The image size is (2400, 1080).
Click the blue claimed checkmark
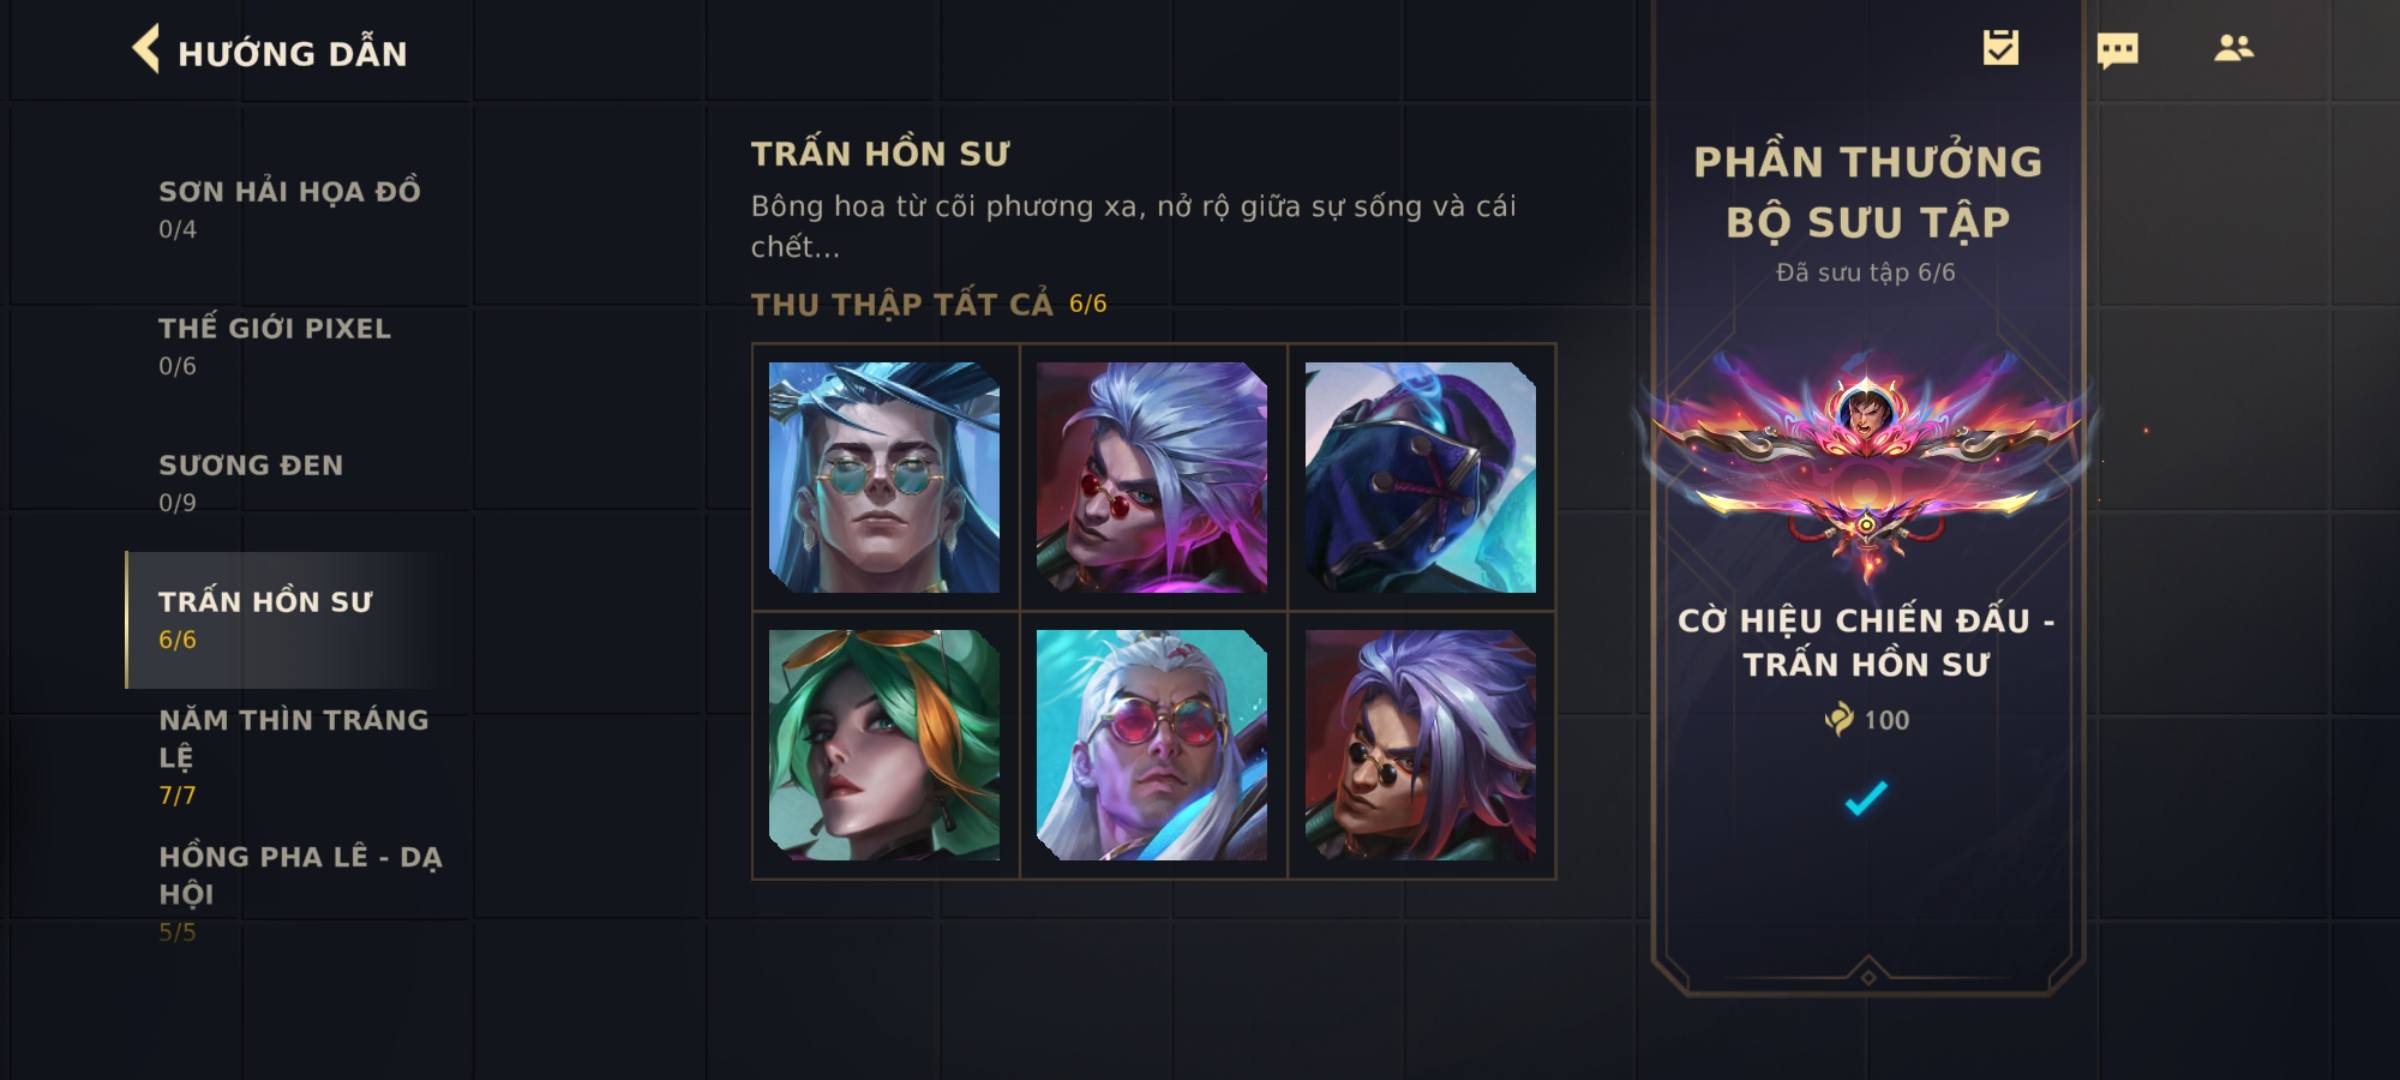coord(1866,798)
